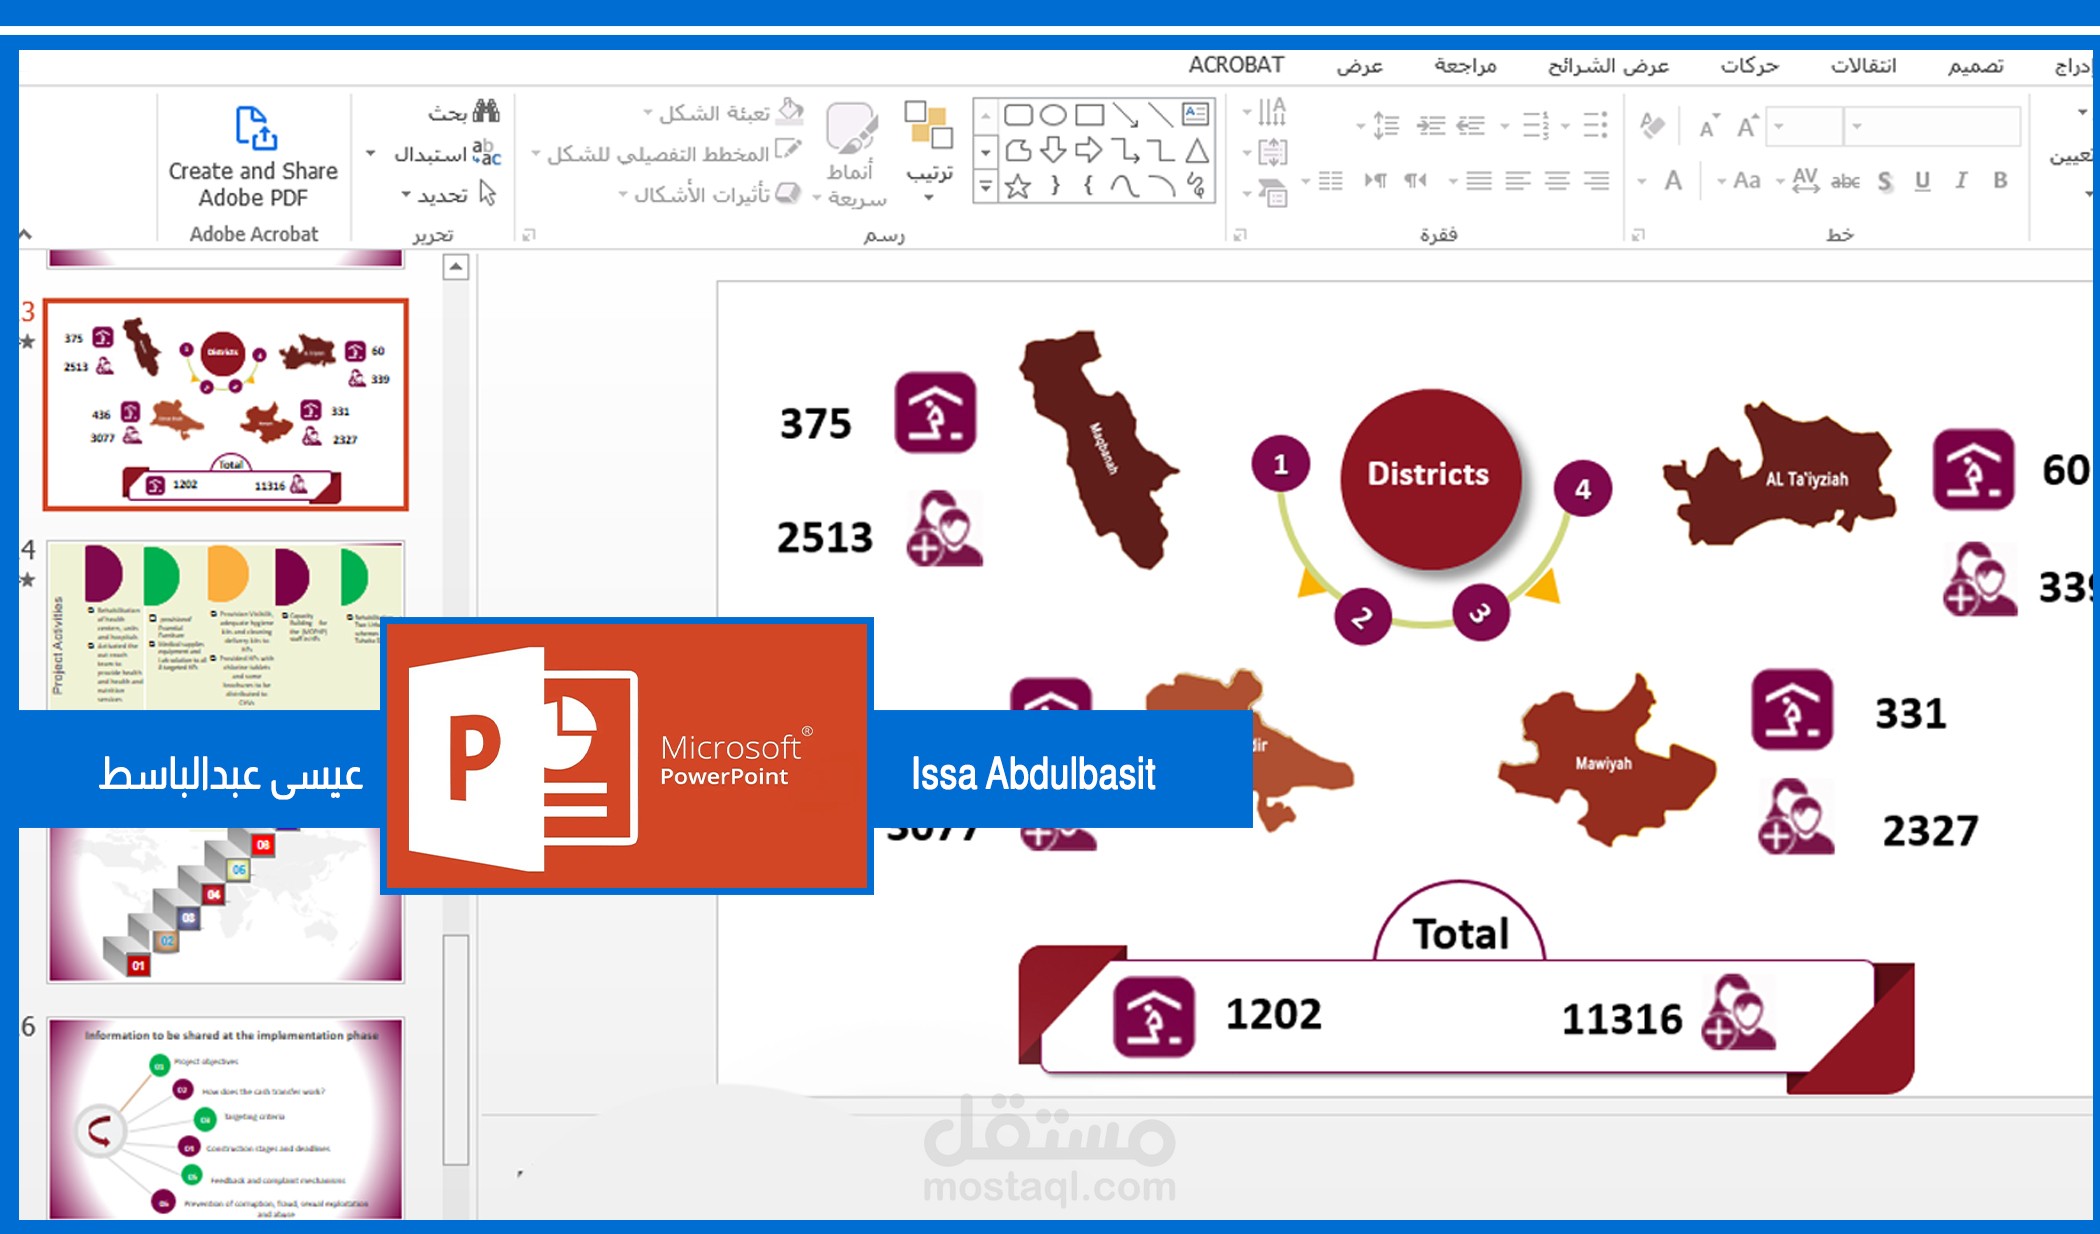Screen dimensions: 2100x1234
Task: Choose the Right Brace shape
Action: click(1054, 186)
